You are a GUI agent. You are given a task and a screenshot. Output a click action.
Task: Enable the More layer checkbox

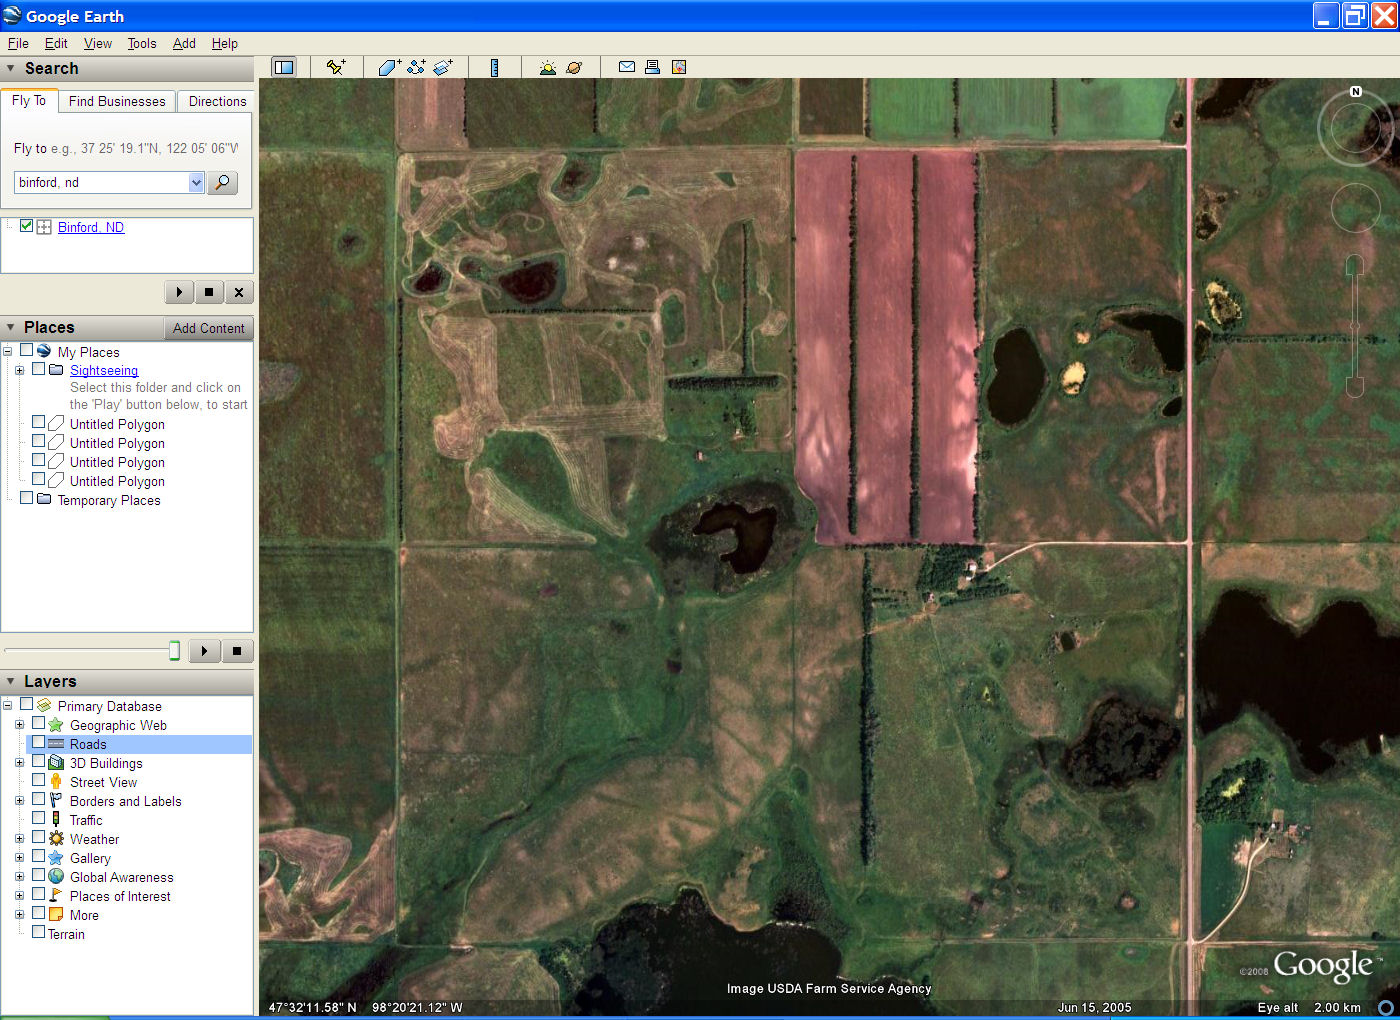click(x=39, y=913)
